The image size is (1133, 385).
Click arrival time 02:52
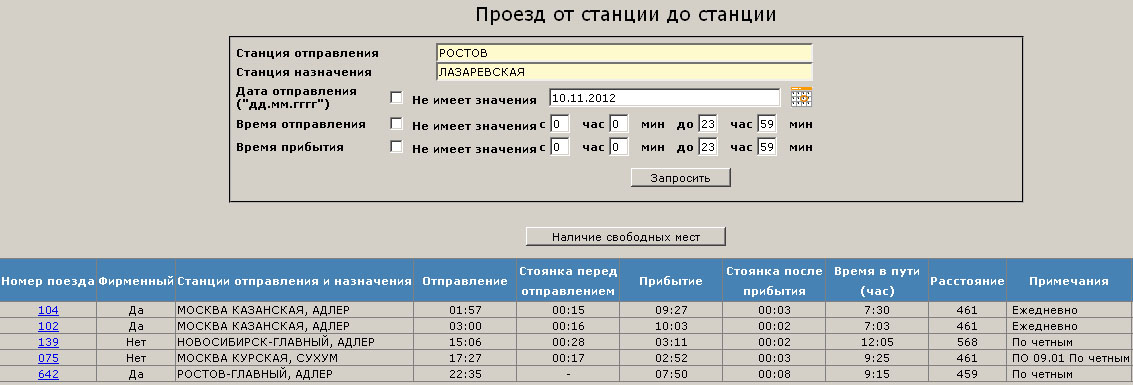point(671,358)
